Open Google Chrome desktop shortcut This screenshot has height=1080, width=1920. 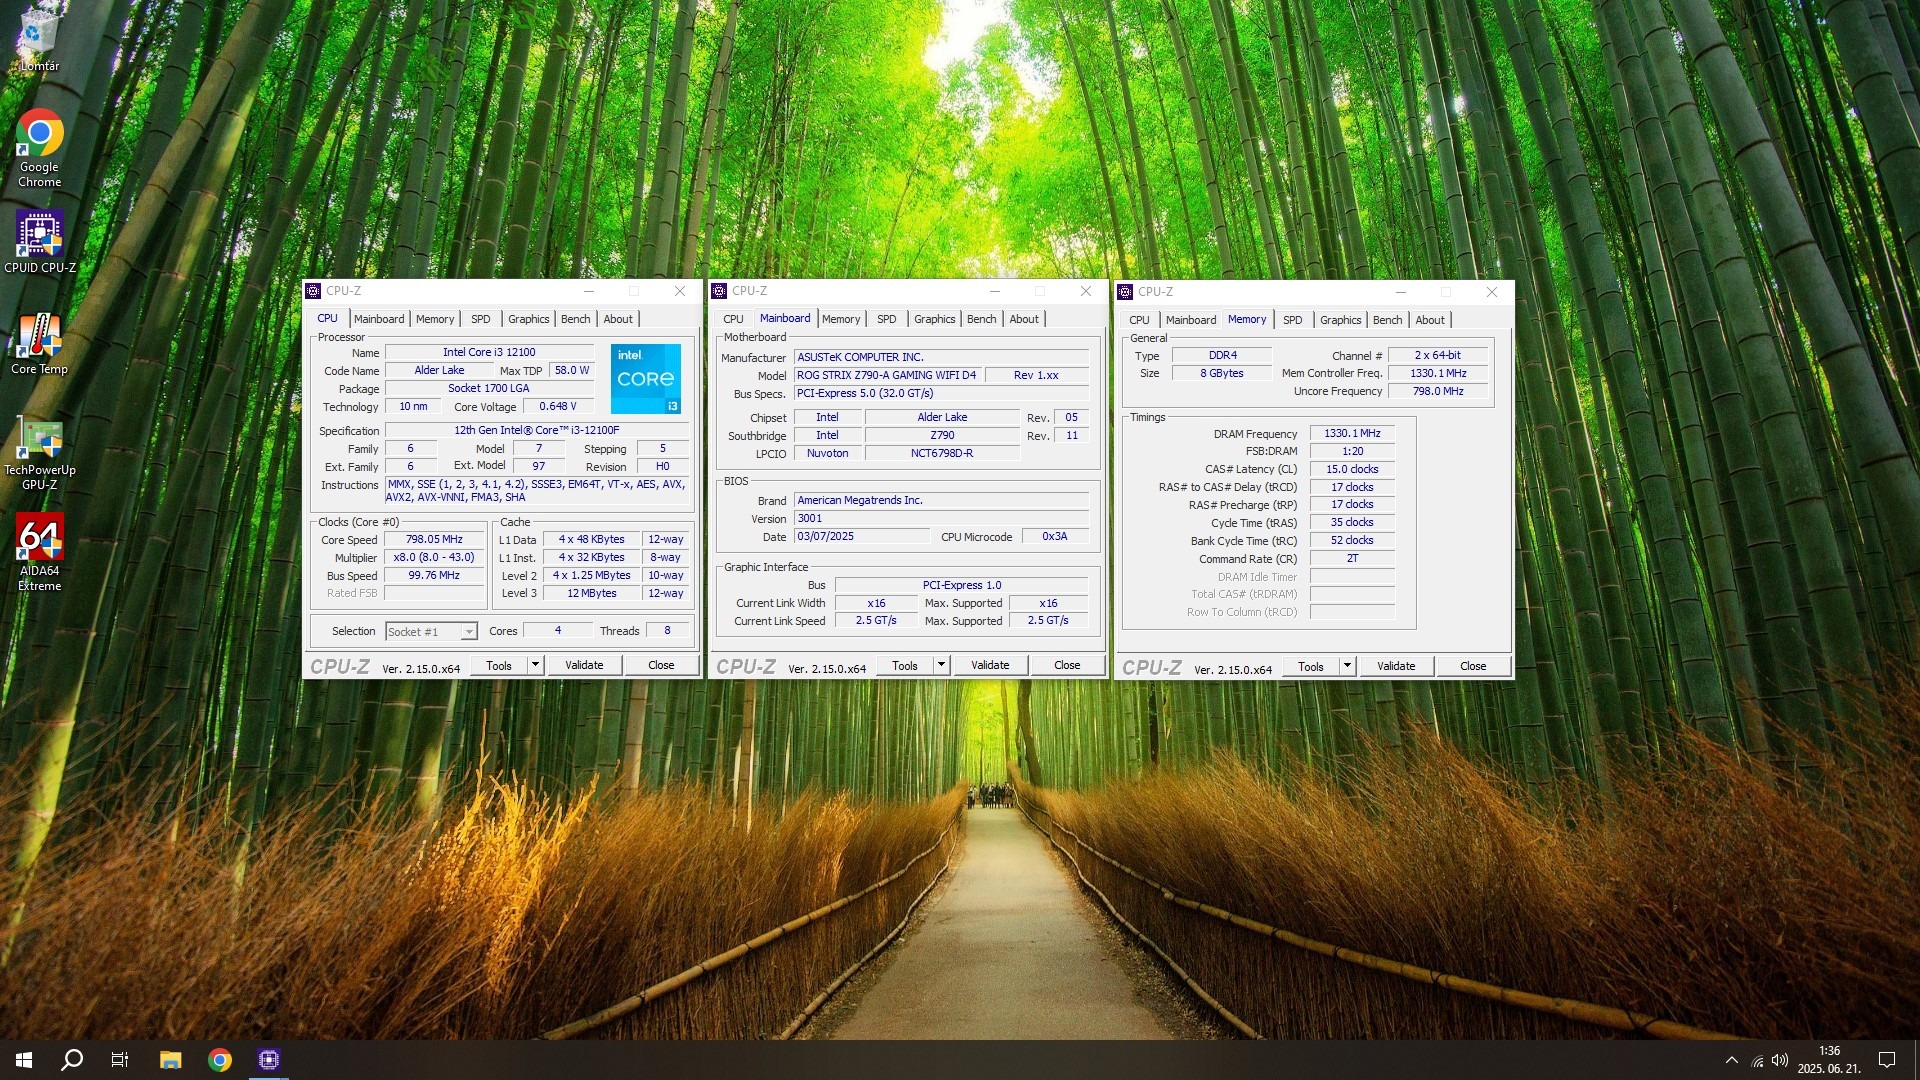pyautogui.click(x=39, y=135)
